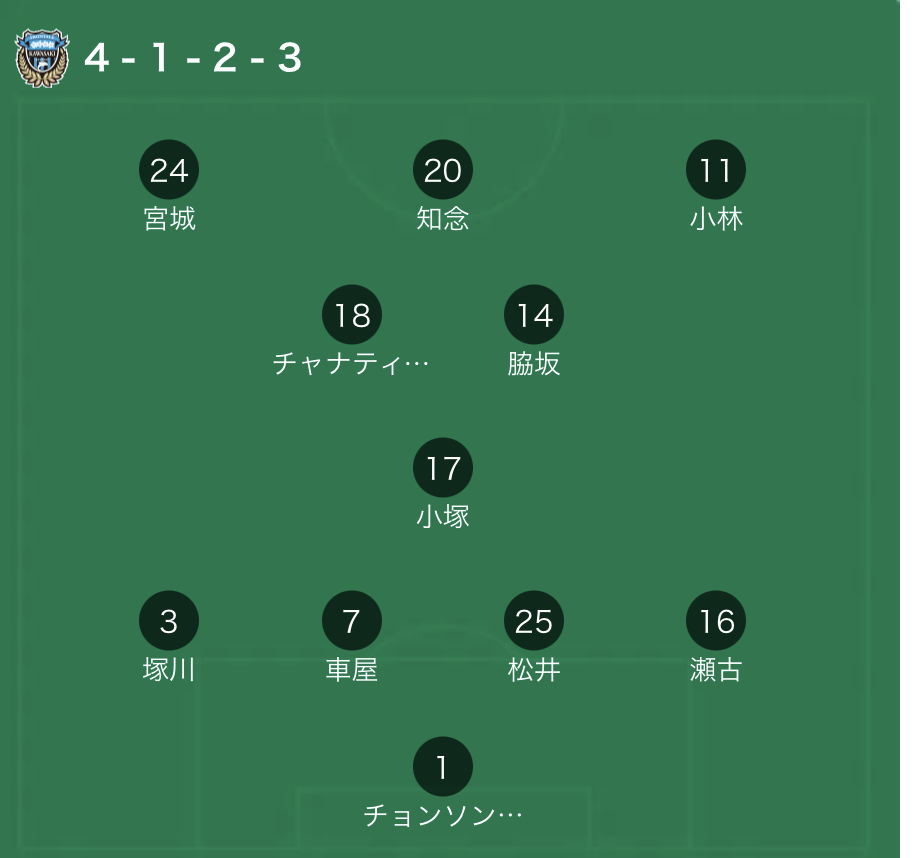Screen dimensions: 917x858
Task: Select player number 16 circle
Action: tap(716, 621)
